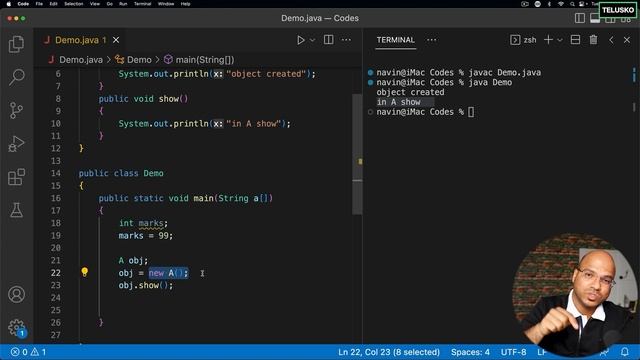Open the Manage gear menu
This screenshot has height=360, width=640.
(16, 327)
